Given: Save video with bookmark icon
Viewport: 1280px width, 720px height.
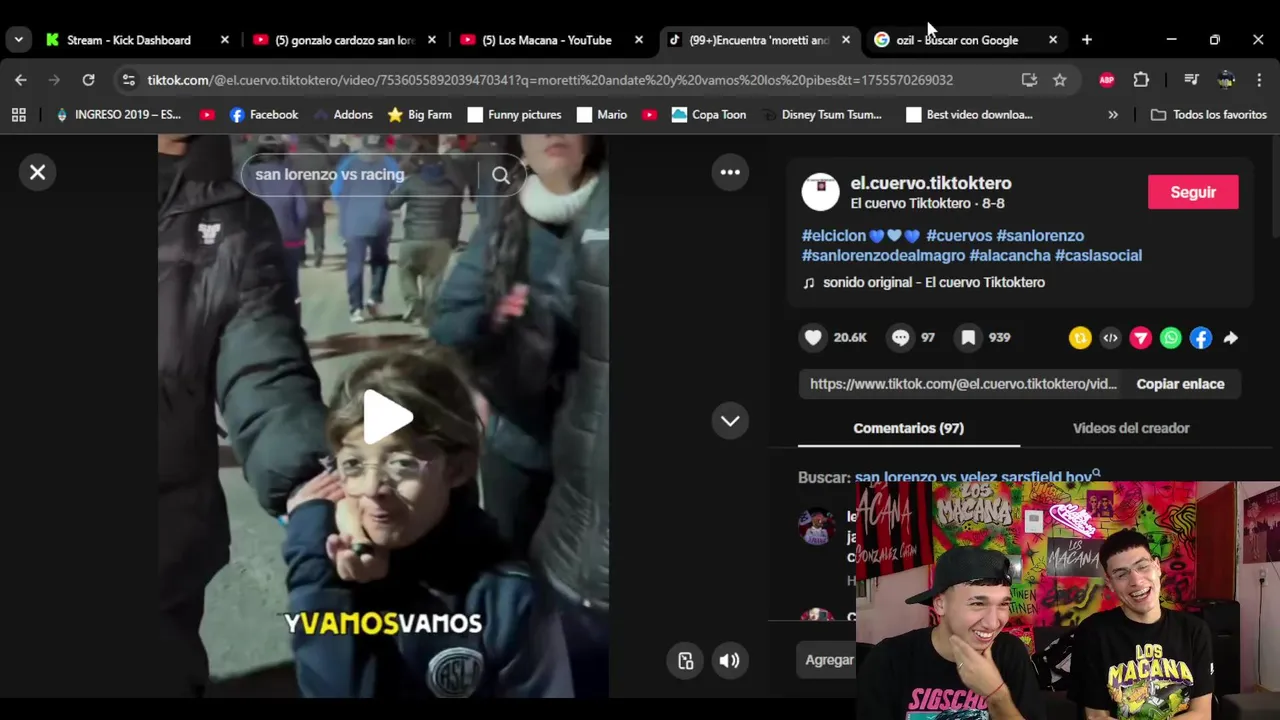Looking at the screenshot, I should coord(968,338).
